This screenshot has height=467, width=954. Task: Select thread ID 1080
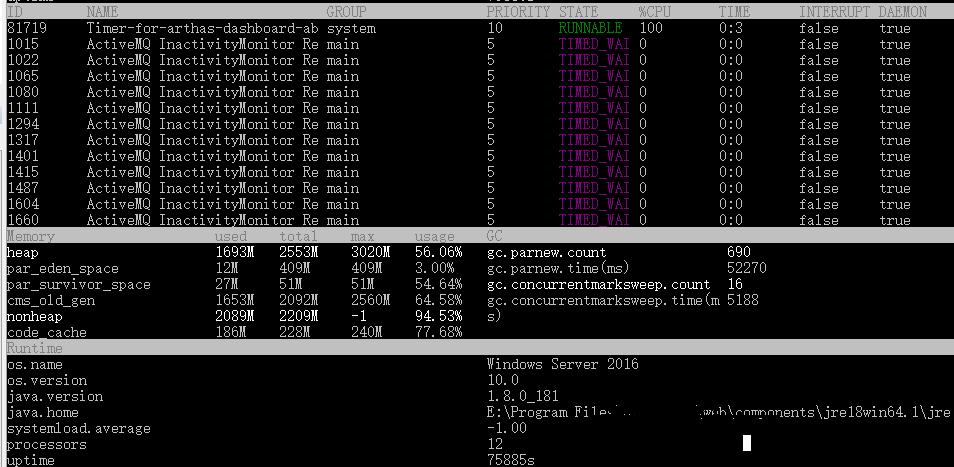pos(23,92)
